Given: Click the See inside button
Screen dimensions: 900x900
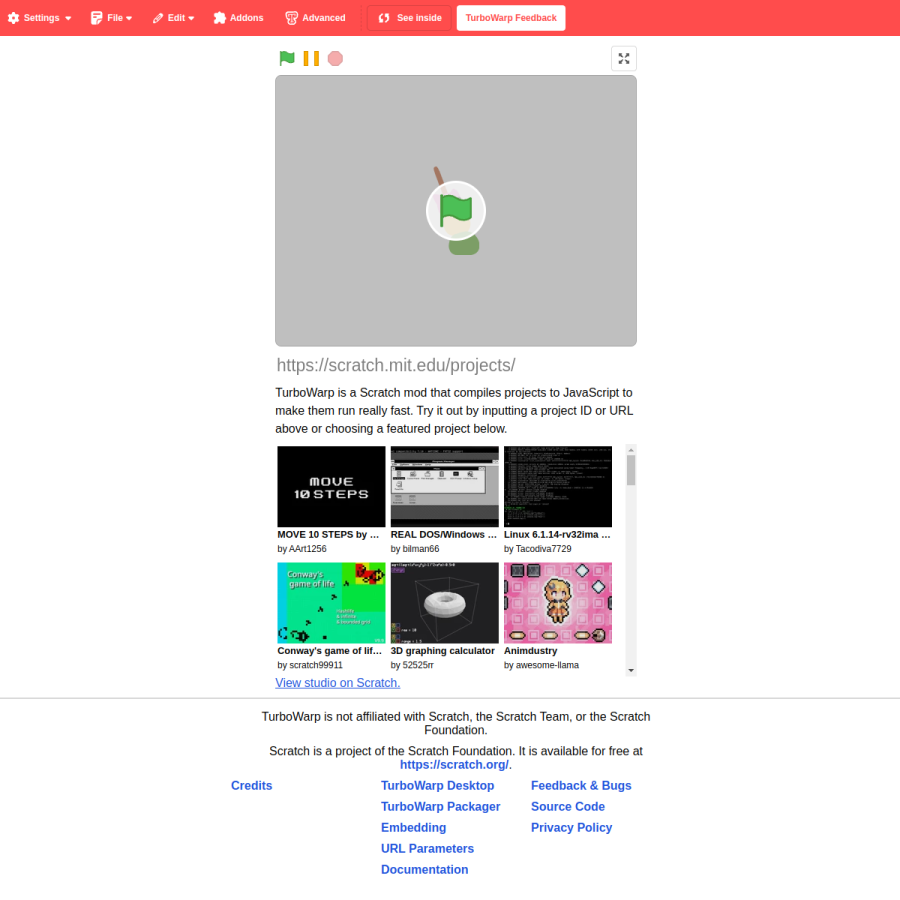Looking at the screenshot, I should click(409, 18).
